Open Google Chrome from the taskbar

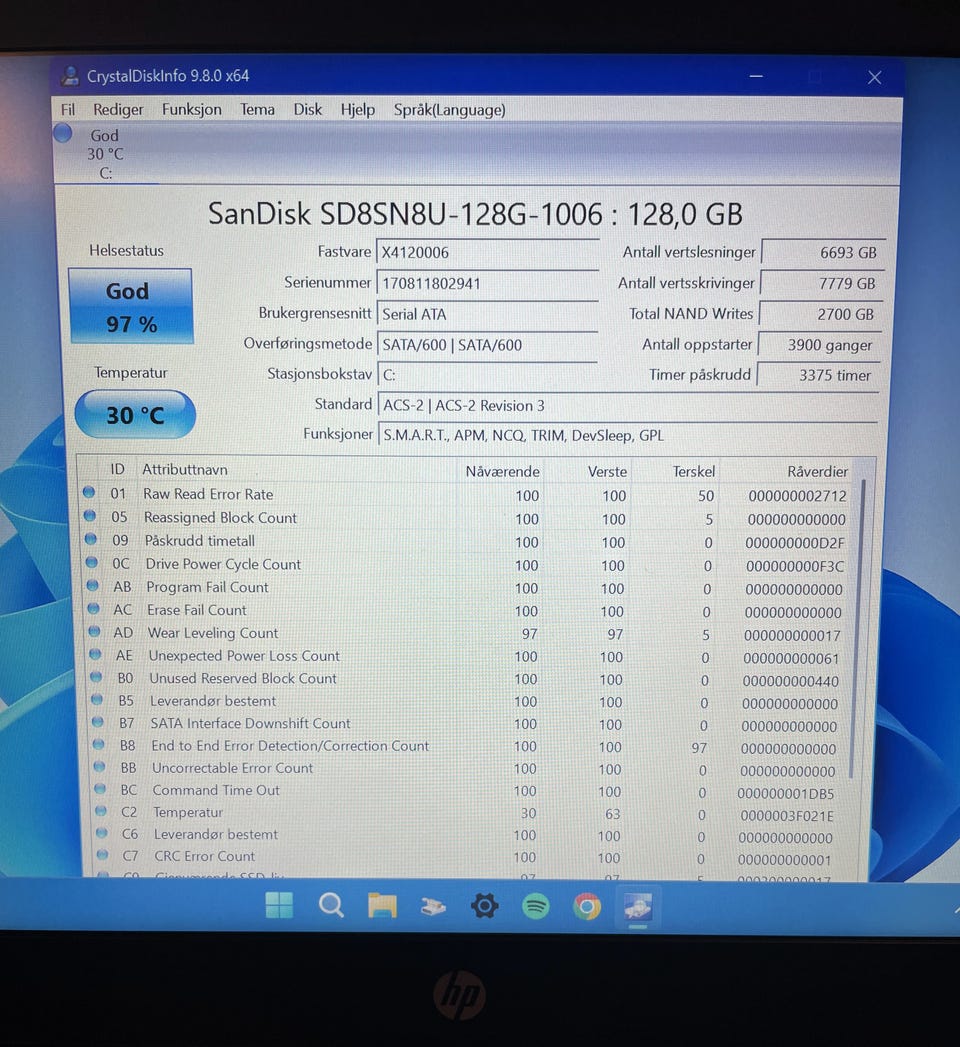click(x=587, y=907)
